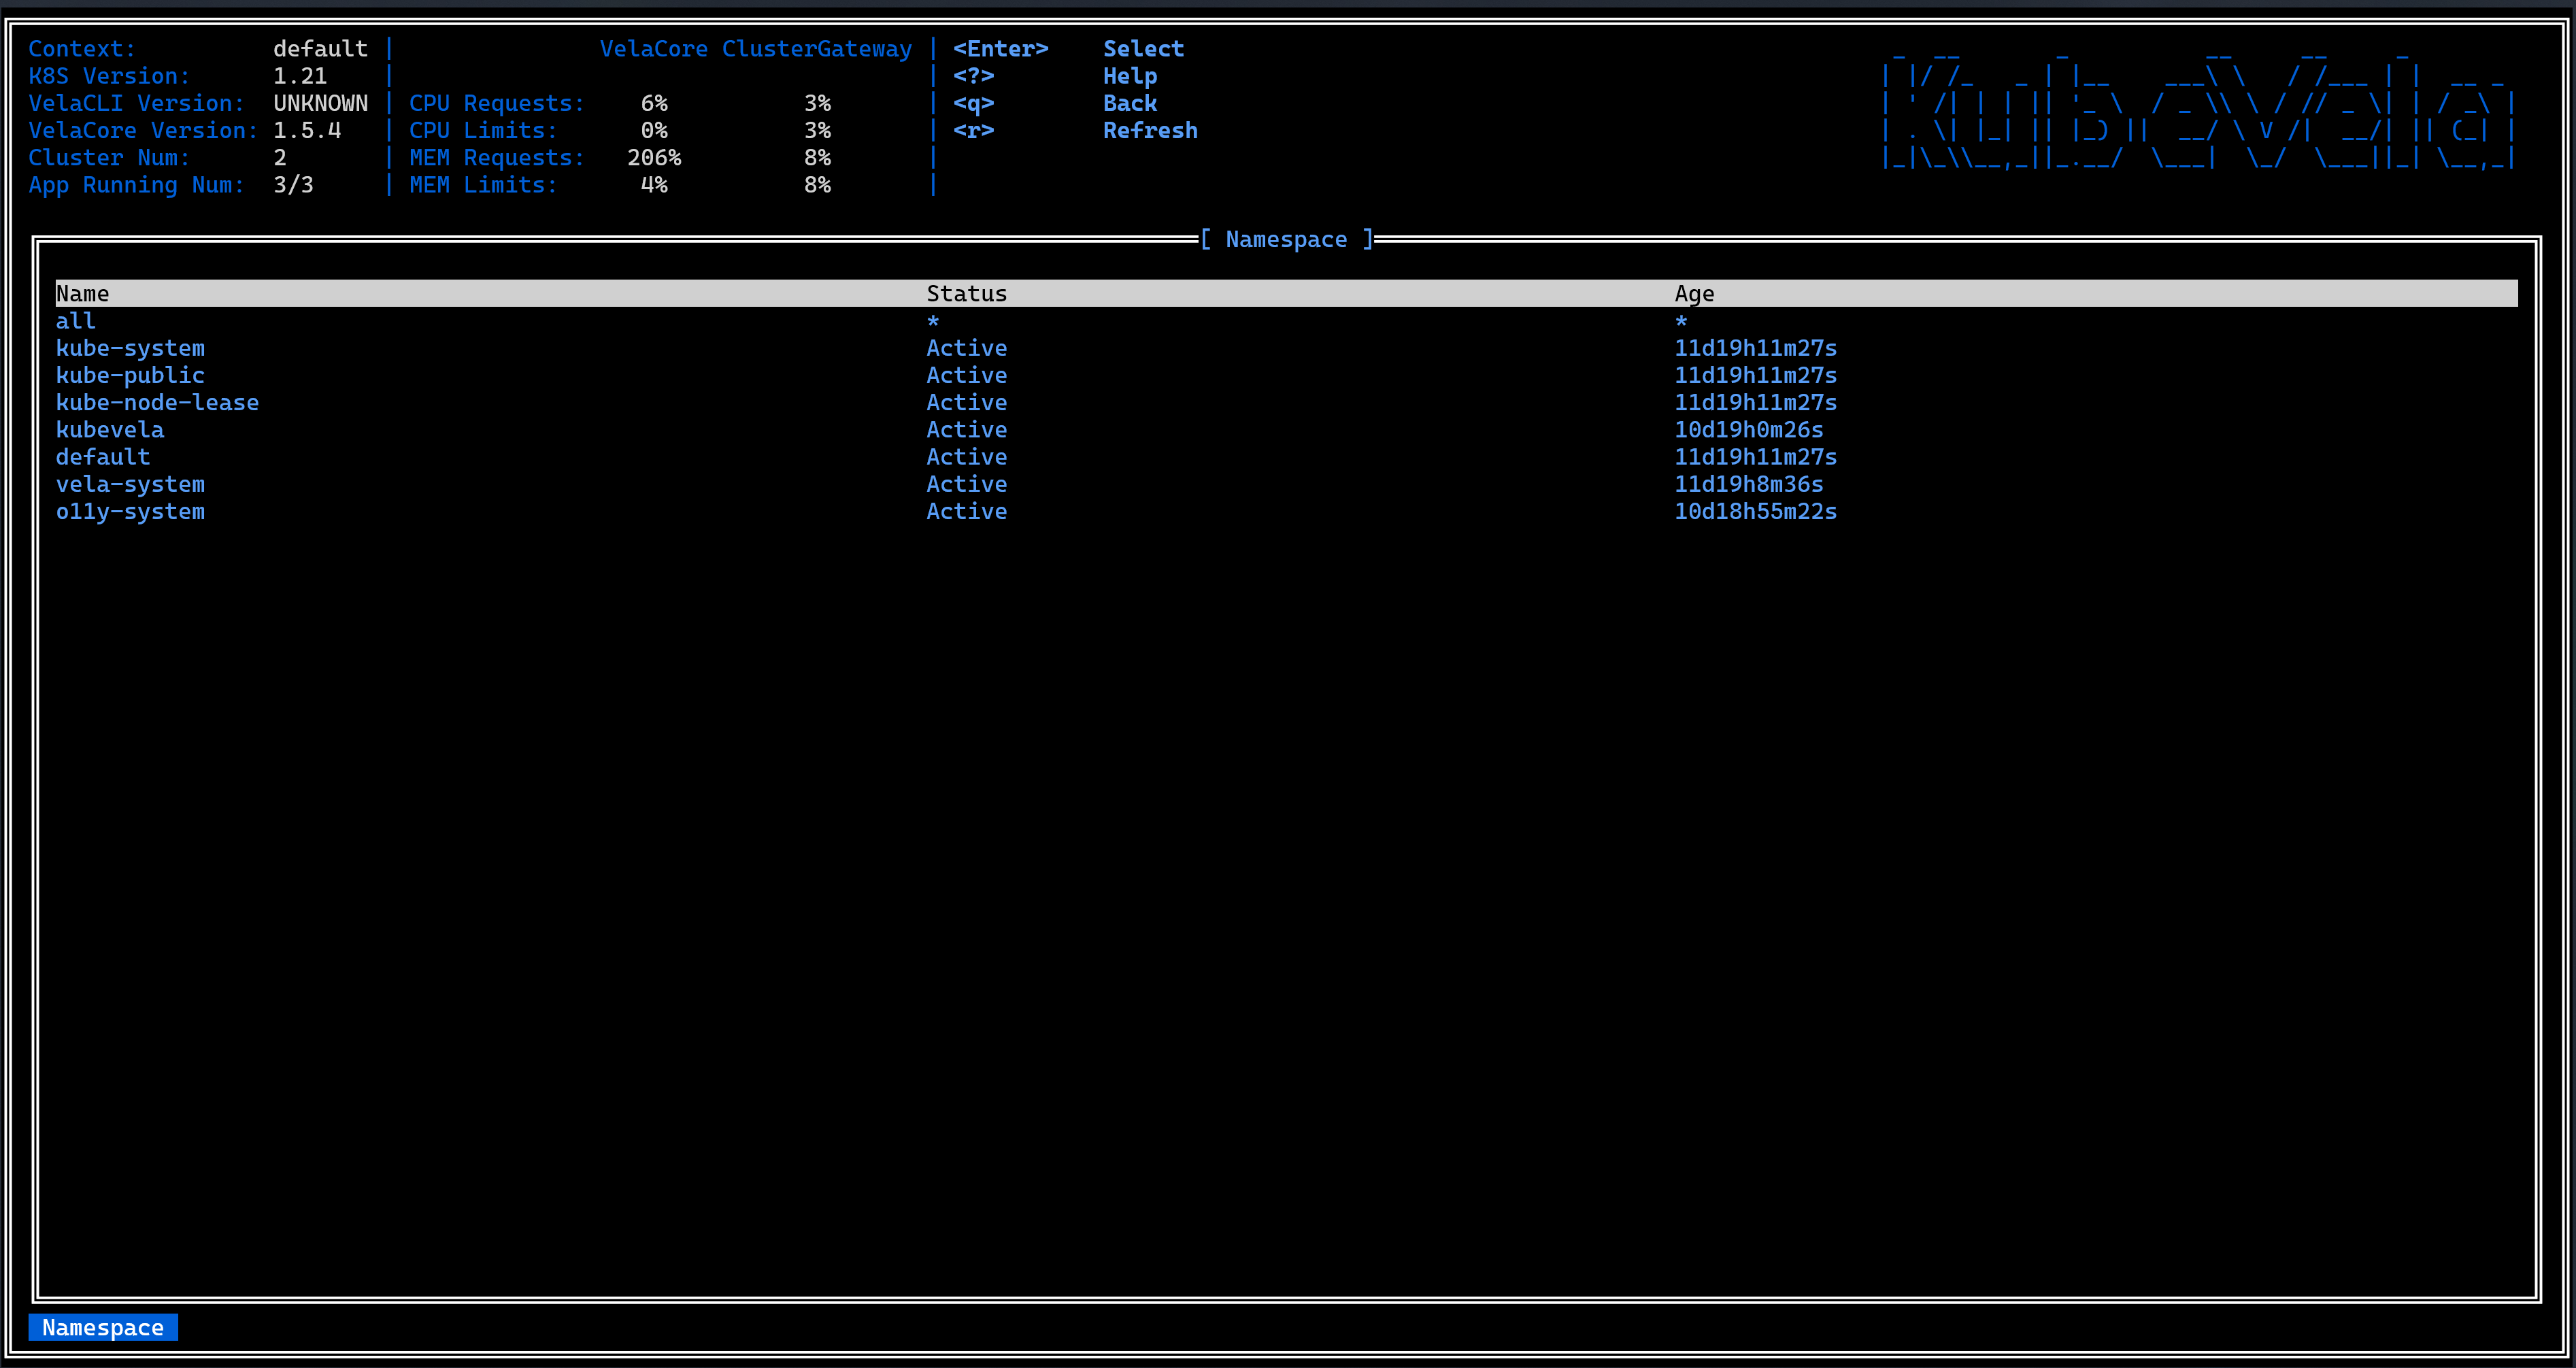2576x1368 pixels.
Task: Click the ClusterGateway column heading
Action: point(817,49)
